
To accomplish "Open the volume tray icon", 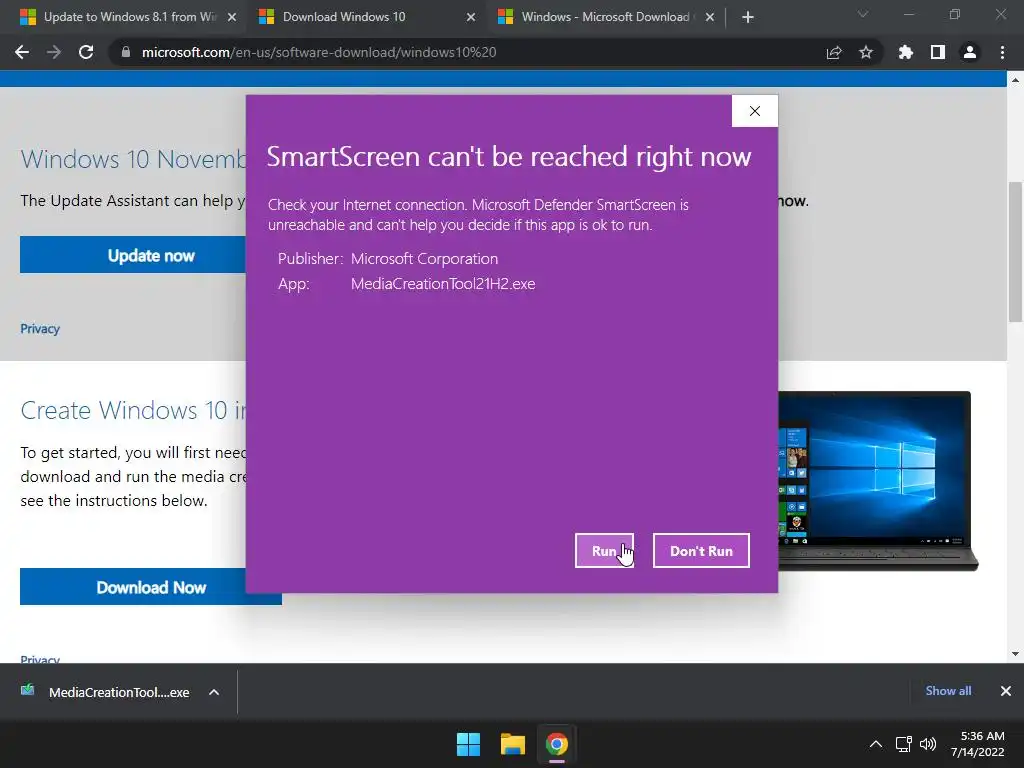I will (x=927, y=744).
